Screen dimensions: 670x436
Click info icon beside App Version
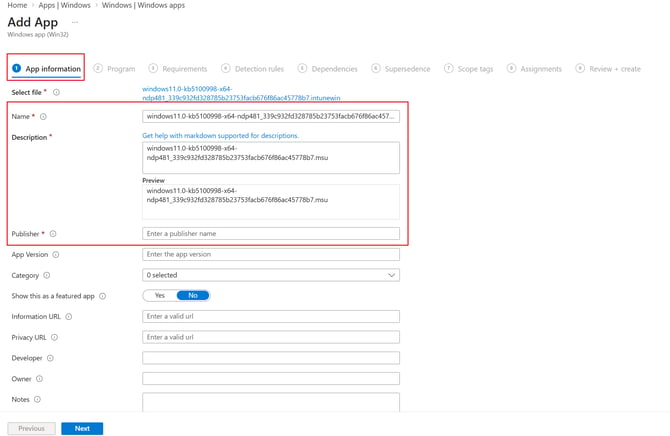coord(56,255)
